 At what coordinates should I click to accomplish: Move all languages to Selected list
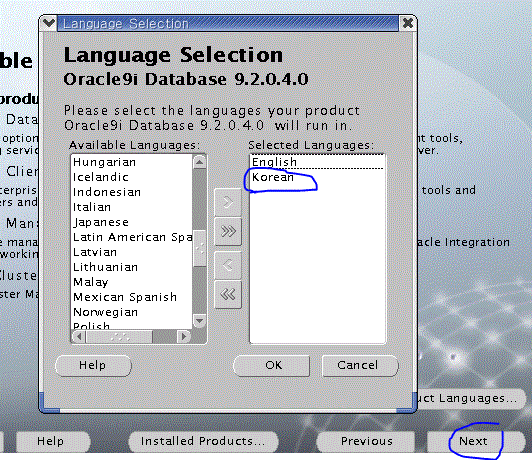click(x=228, y=232)
